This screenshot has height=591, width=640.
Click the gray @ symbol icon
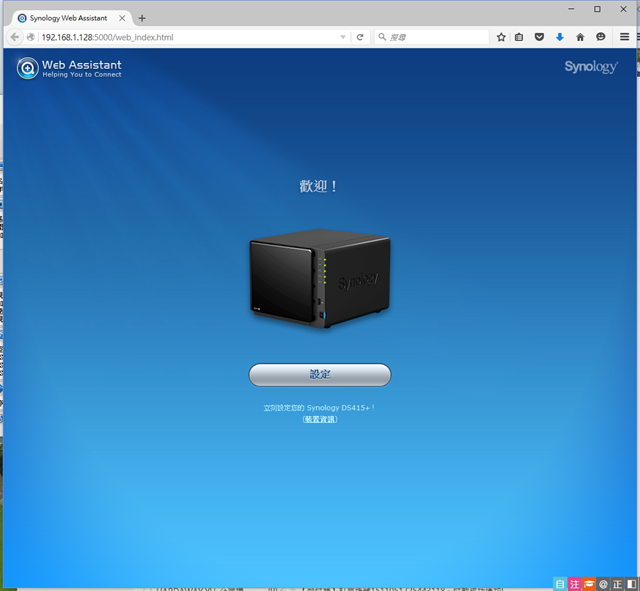(603, 584)
